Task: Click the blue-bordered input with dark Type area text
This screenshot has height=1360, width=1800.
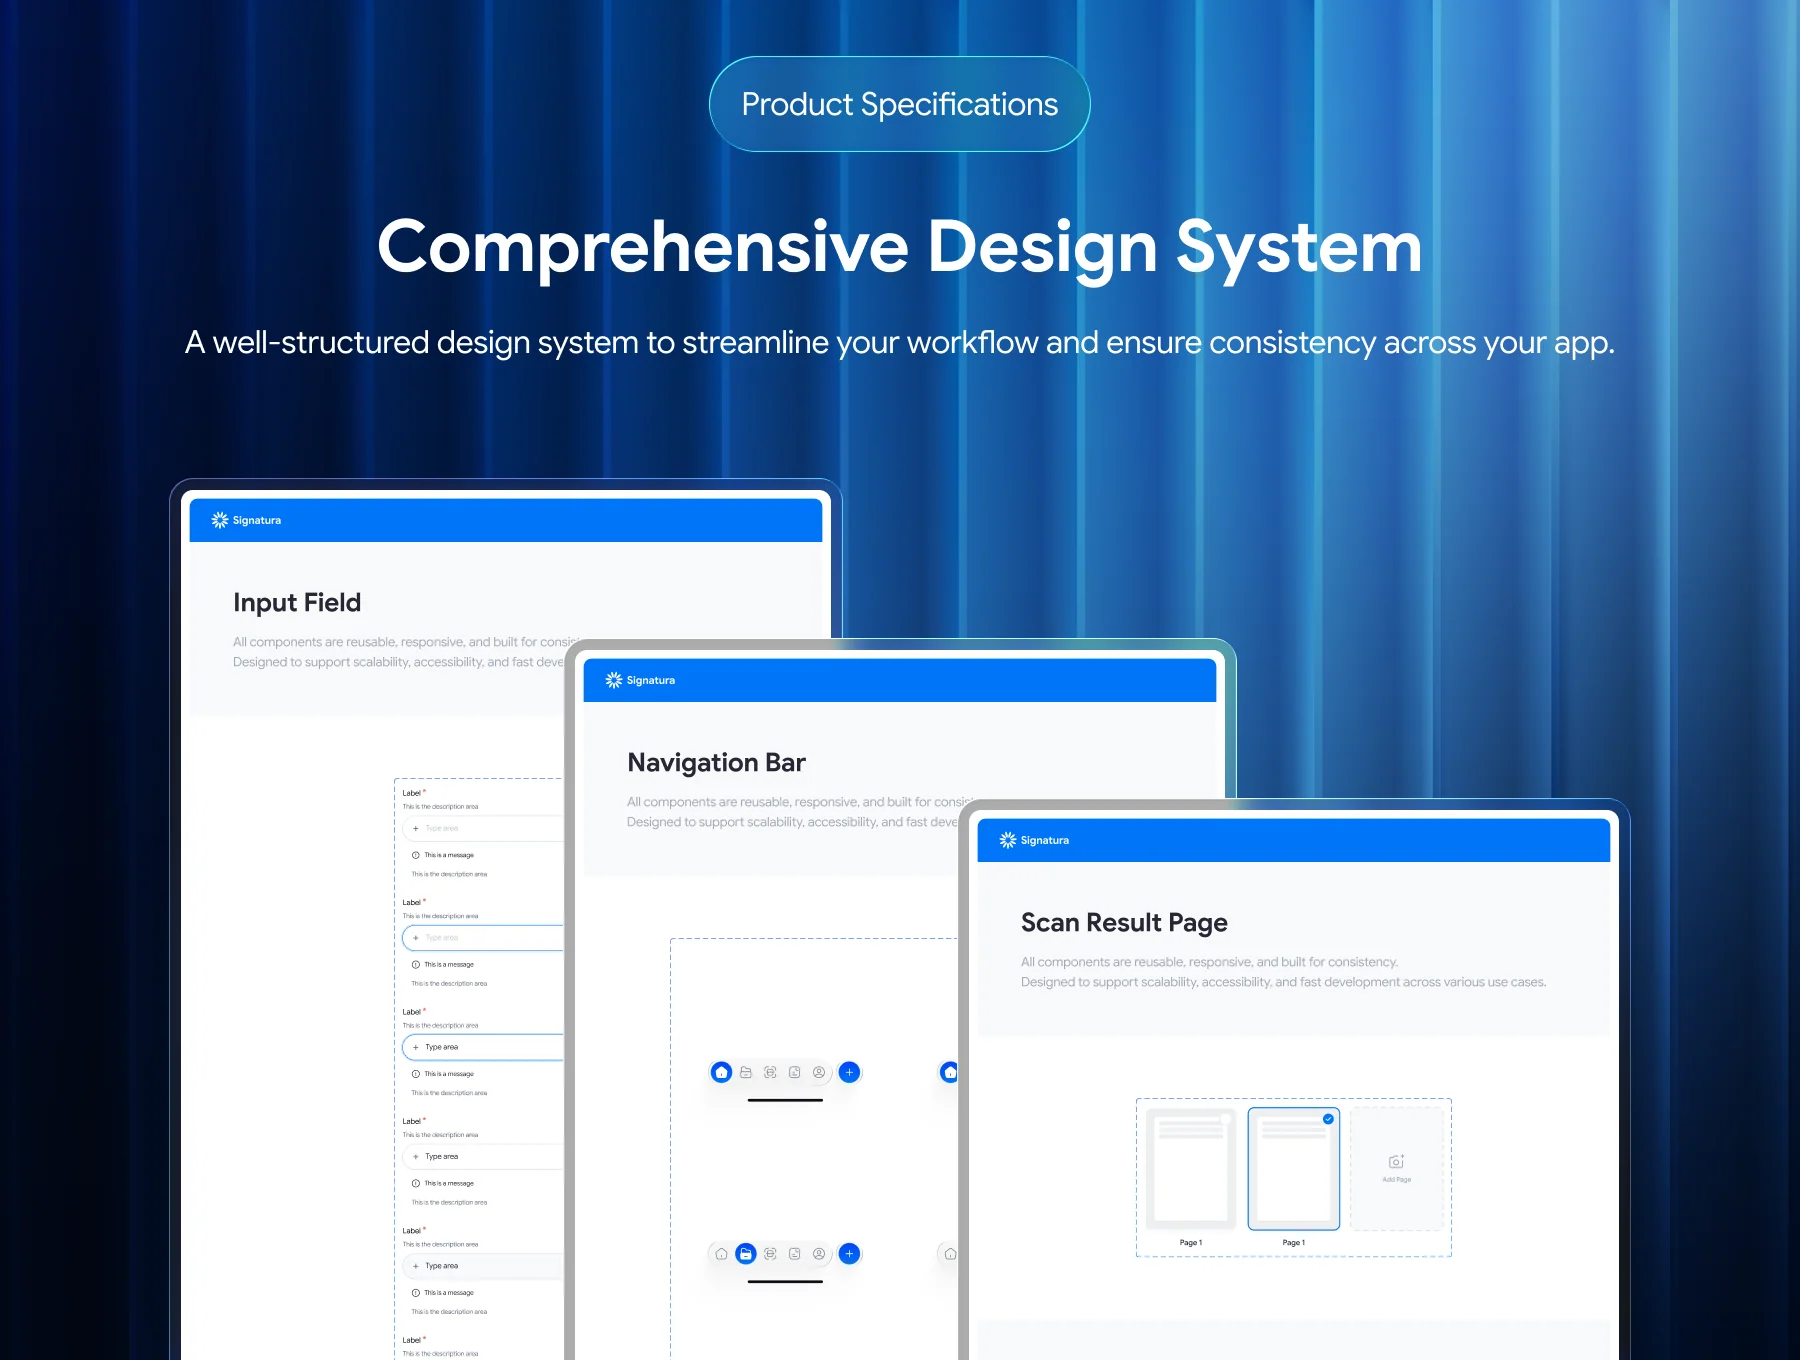Action: (x=483, y=1047)
